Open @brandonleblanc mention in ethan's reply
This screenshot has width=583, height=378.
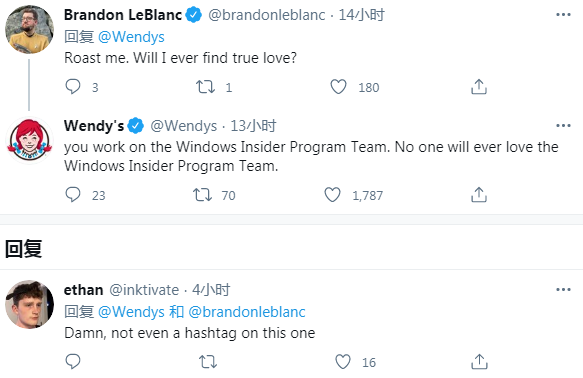click(x=247, y=312)
